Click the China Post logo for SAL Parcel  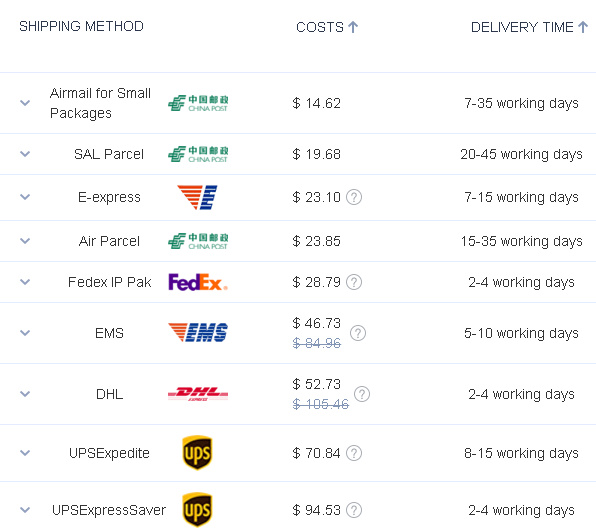(198, 154)
